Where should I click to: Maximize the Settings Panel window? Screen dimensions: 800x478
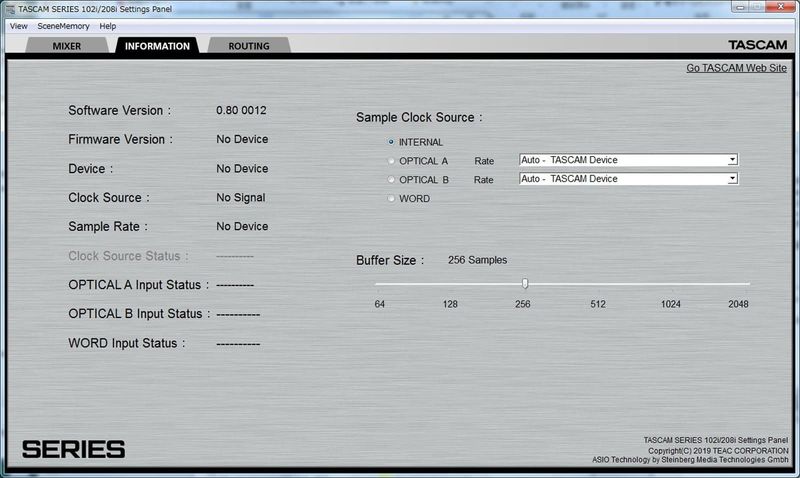[757, 7]
